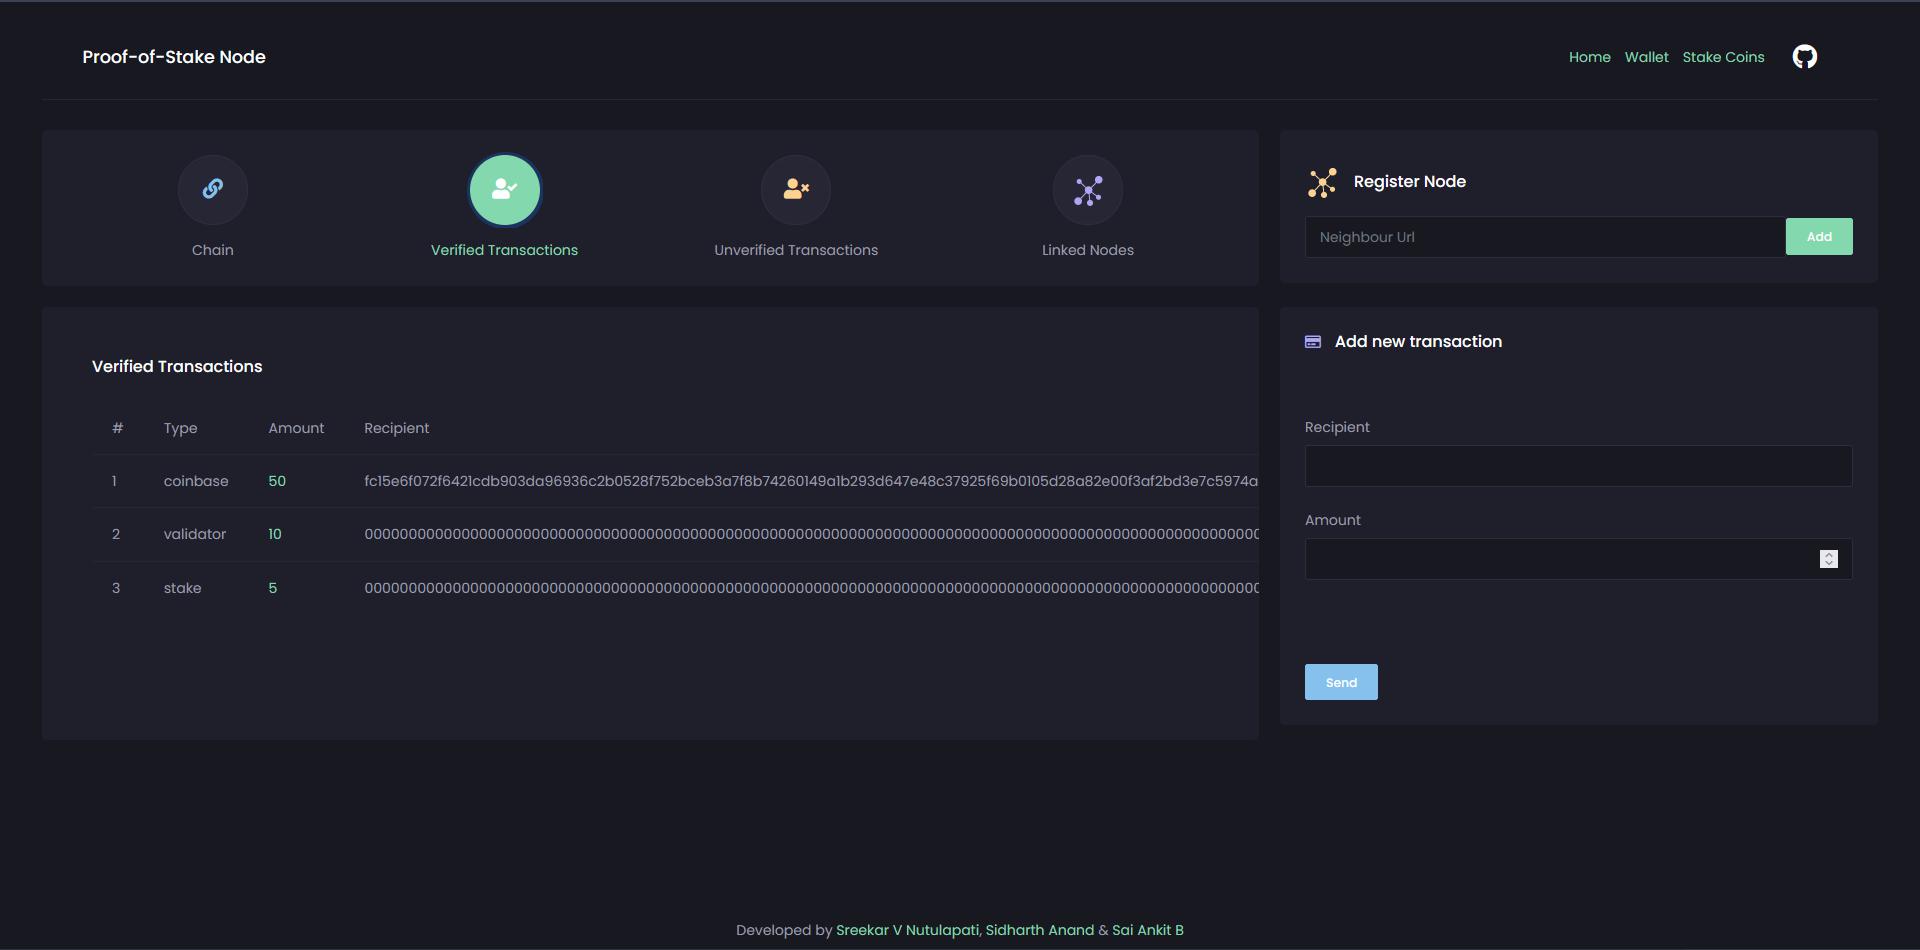Open the Unverified Transactions user icon
Image resolution: width=1920 pixels, height=950 pixels.
[796, 189]
